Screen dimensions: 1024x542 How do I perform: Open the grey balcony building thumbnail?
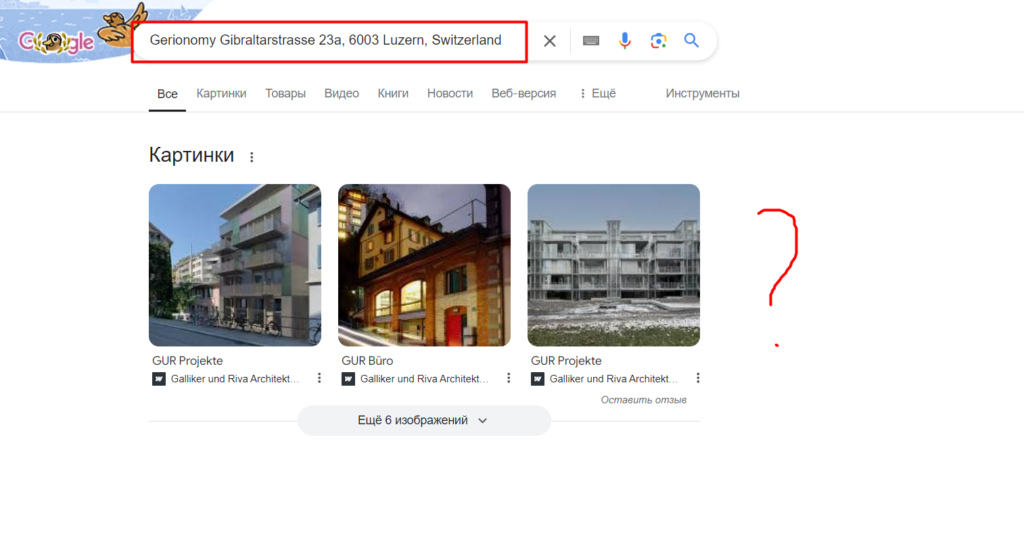614,265
